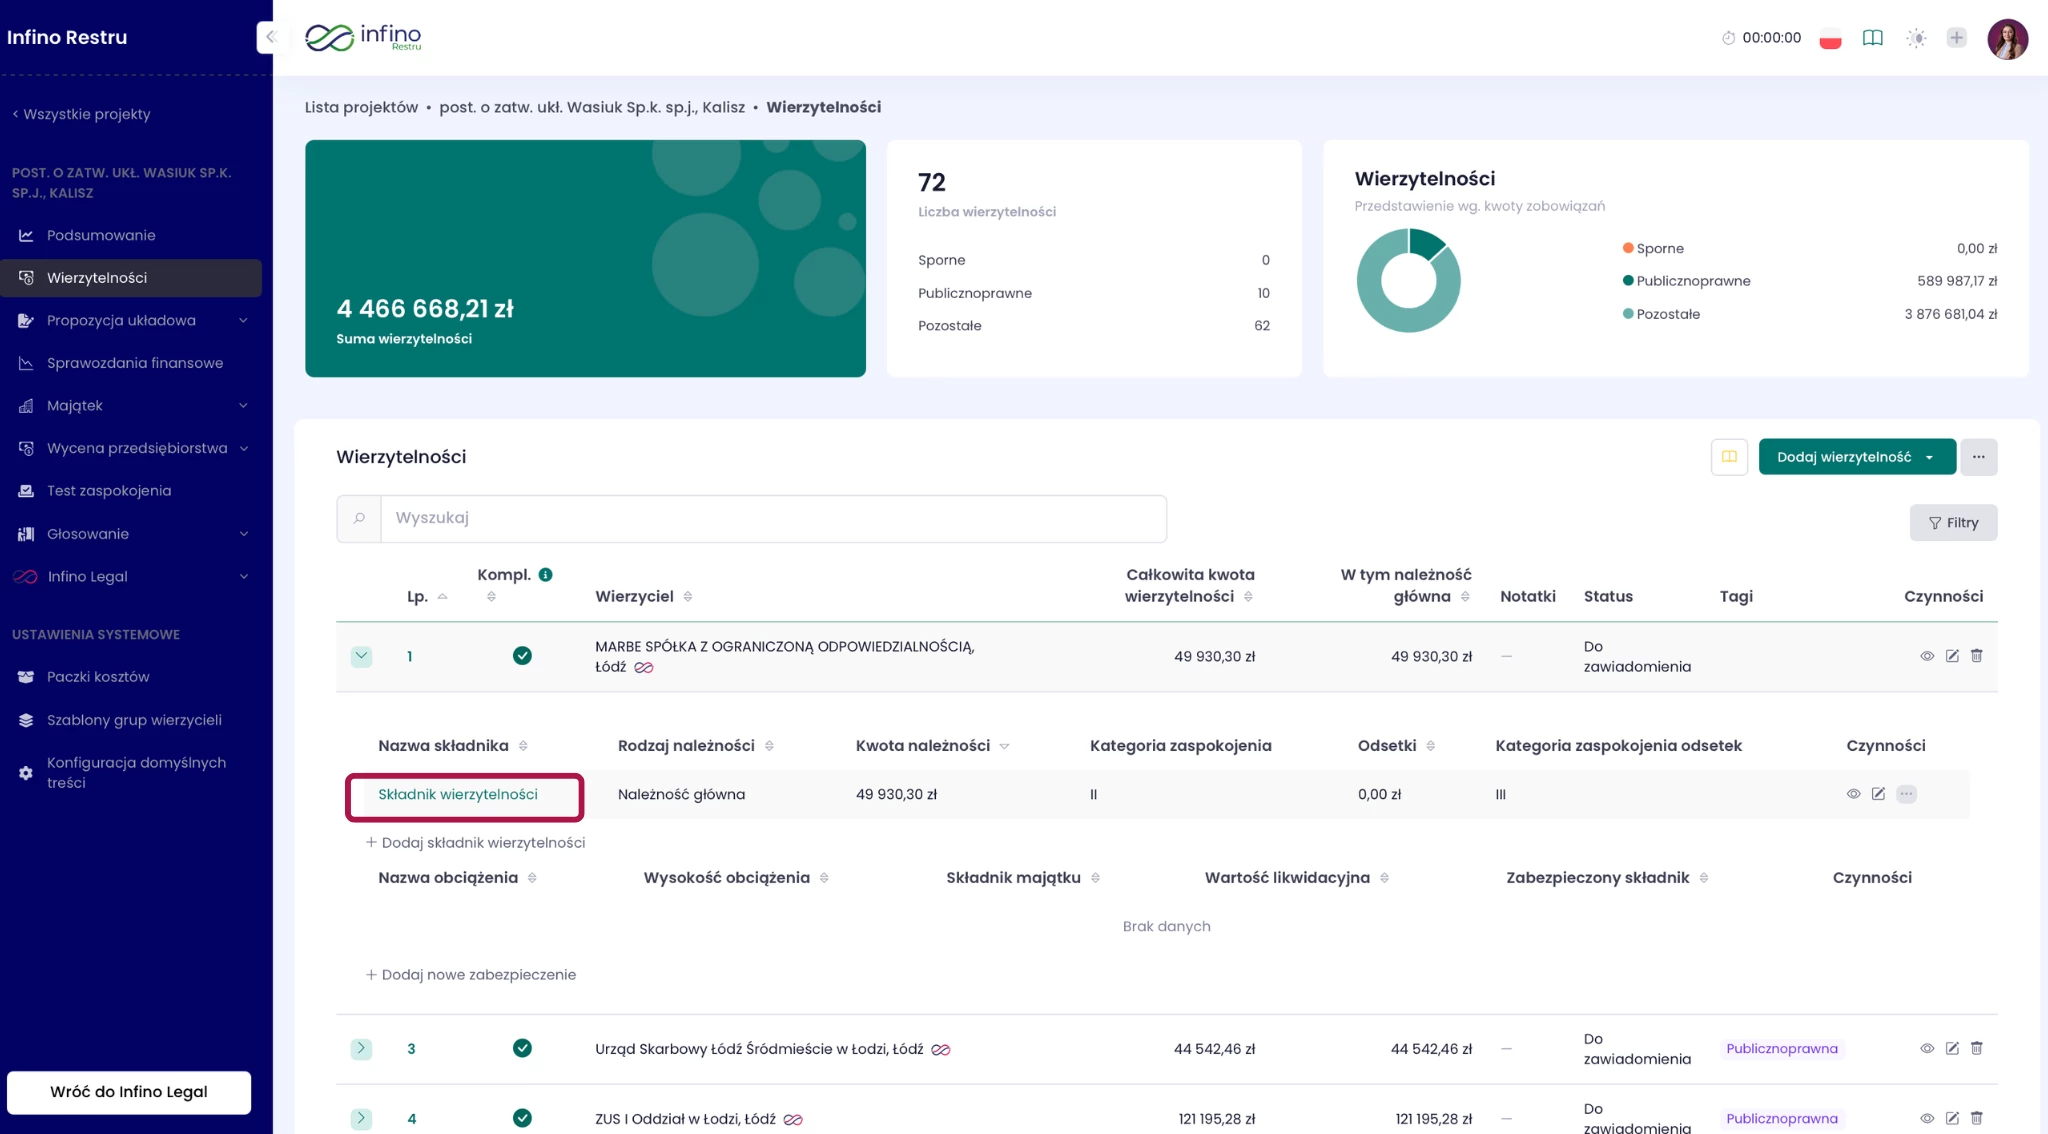This screenshot has width=2048, height=1134.
Task: Click the Kompl. info icon
Action: 546,575
